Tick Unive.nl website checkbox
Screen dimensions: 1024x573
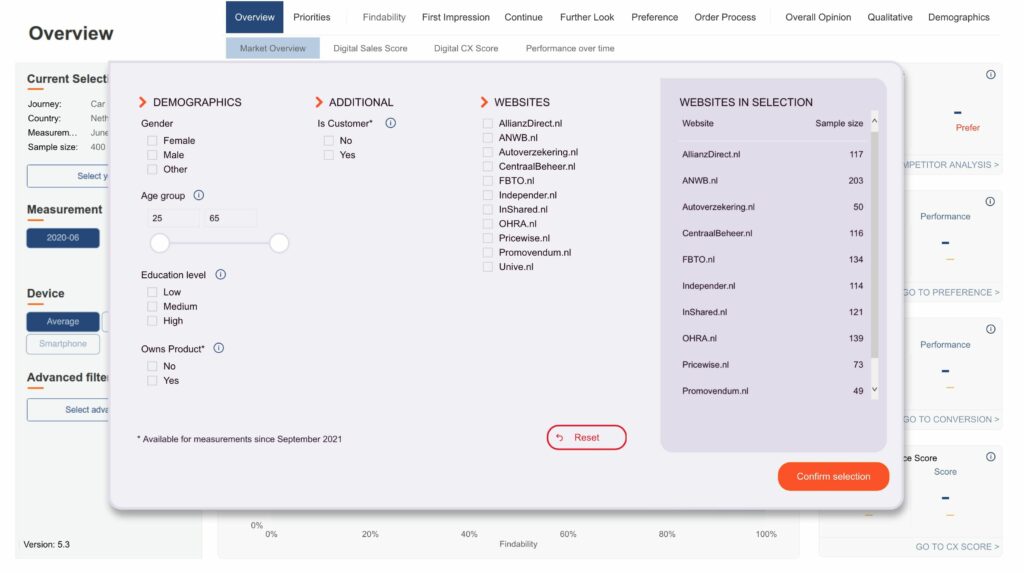(x=488, y=267)
